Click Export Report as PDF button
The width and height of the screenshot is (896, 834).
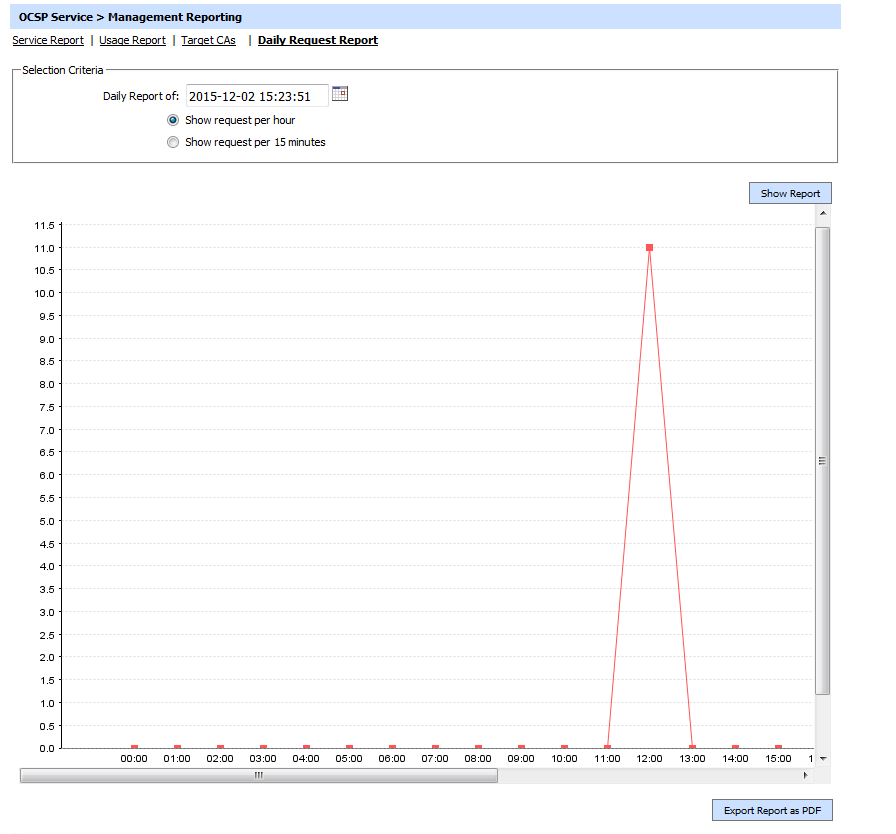point(772,810)
